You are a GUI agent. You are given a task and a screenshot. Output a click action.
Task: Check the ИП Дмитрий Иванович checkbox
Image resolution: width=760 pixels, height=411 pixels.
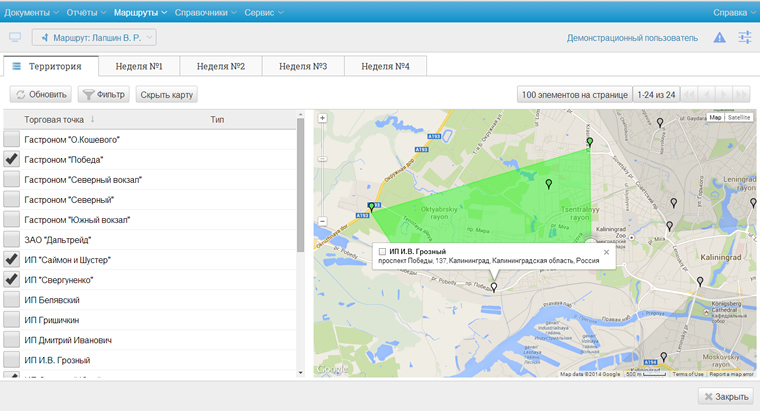point(12,340)
